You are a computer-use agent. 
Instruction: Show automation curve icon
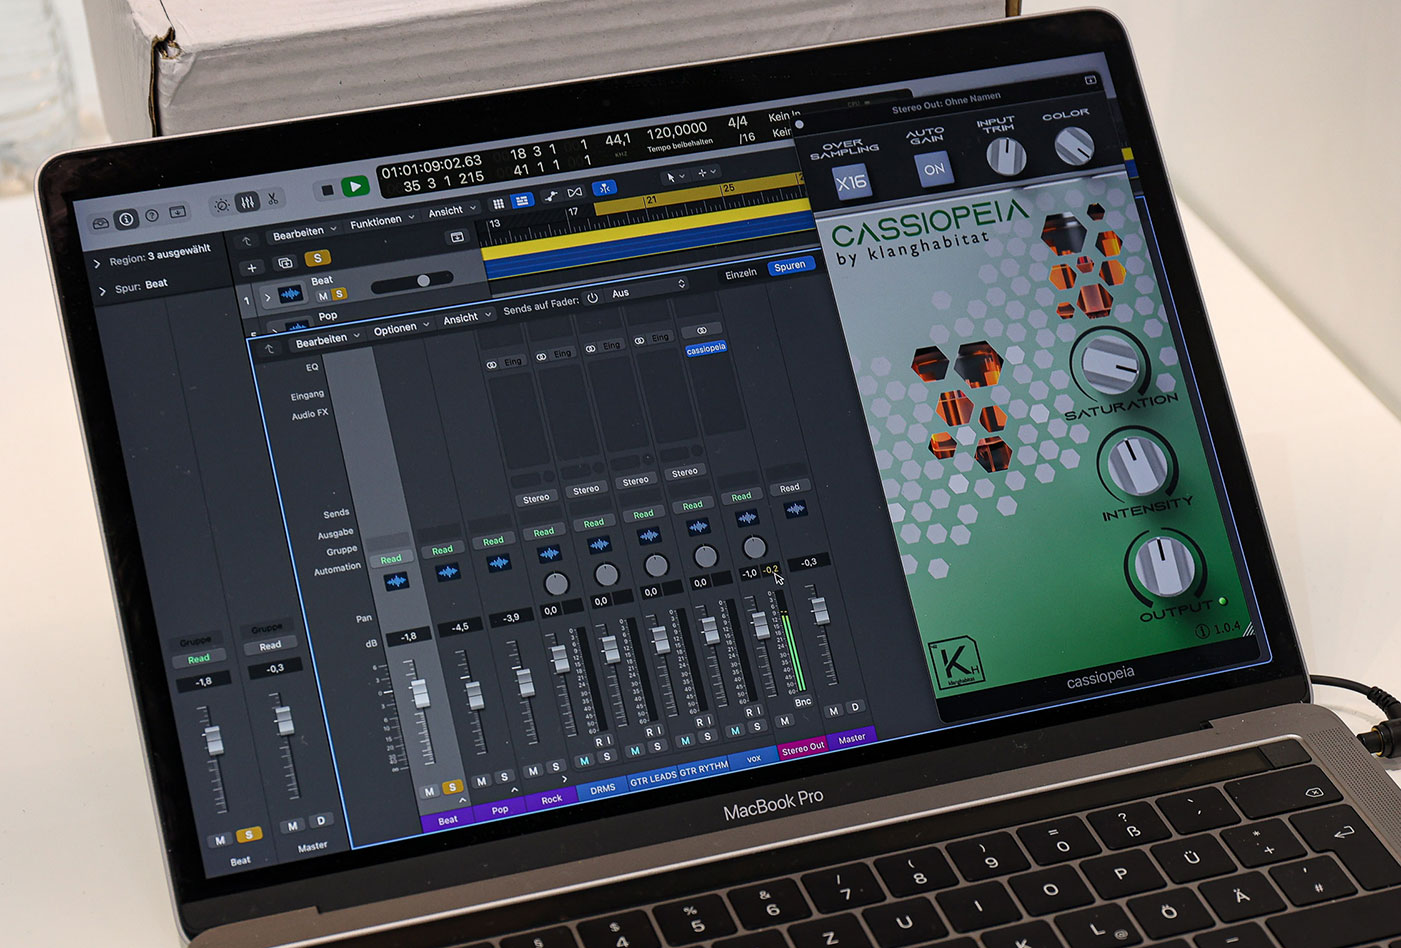point(549,196)
